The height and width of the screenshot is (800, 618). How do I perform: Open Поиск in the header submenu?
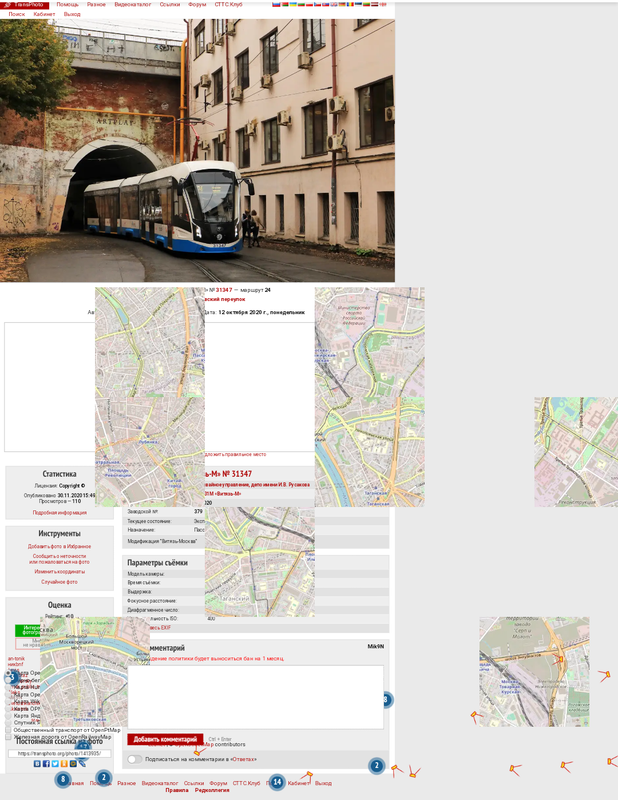pyautogui.click(x=16, y=14)
